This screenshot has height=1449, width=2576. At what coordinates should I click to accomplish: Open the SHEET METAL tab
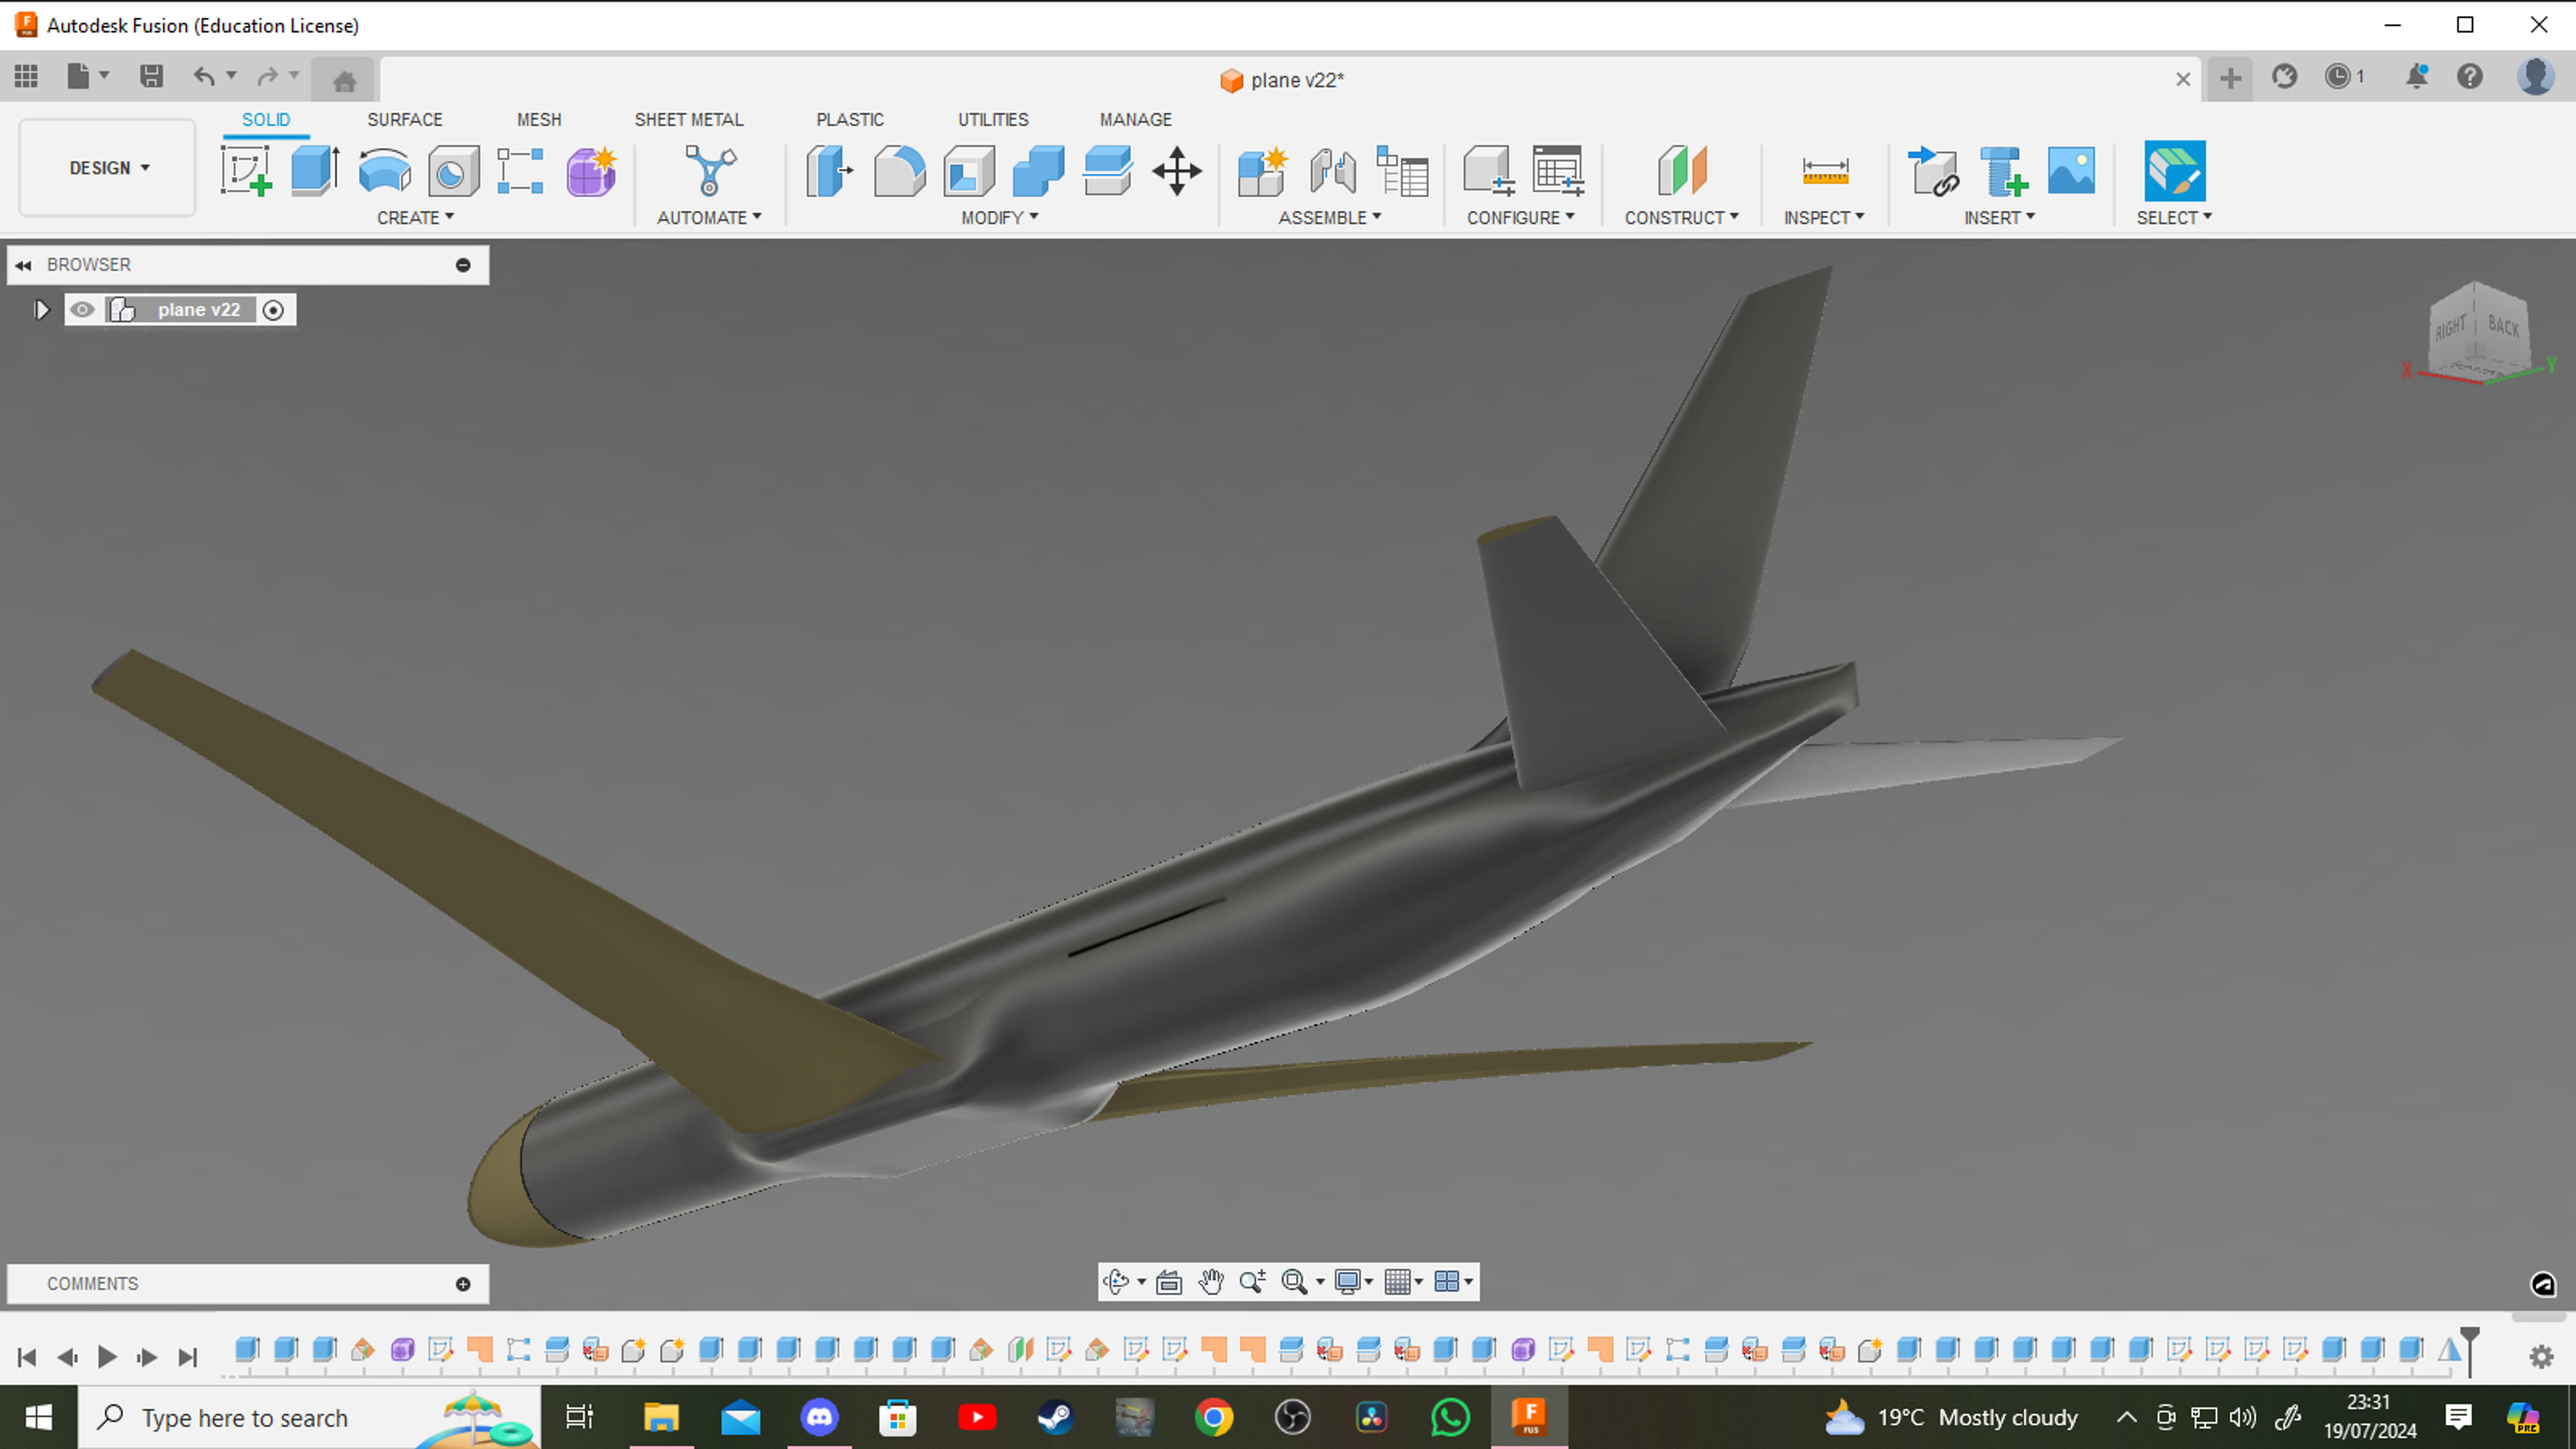pos(689,119)
